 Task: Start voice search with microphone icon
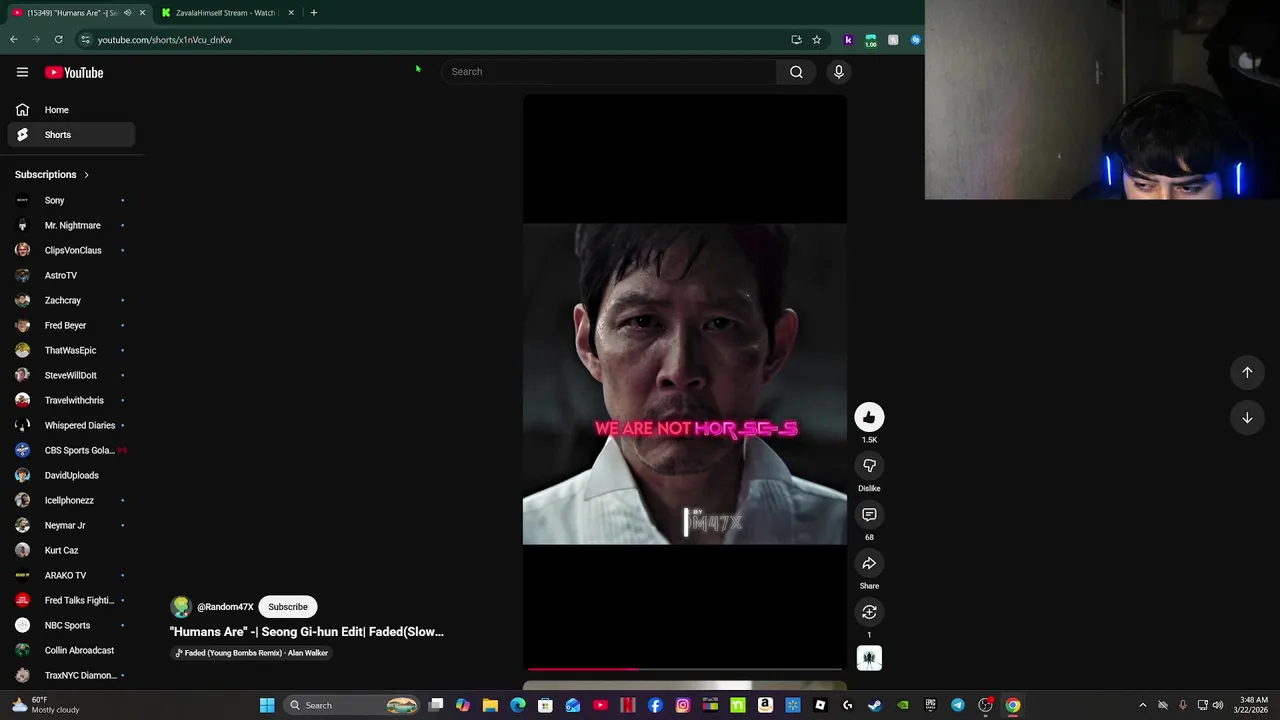(x=838, y=71)
